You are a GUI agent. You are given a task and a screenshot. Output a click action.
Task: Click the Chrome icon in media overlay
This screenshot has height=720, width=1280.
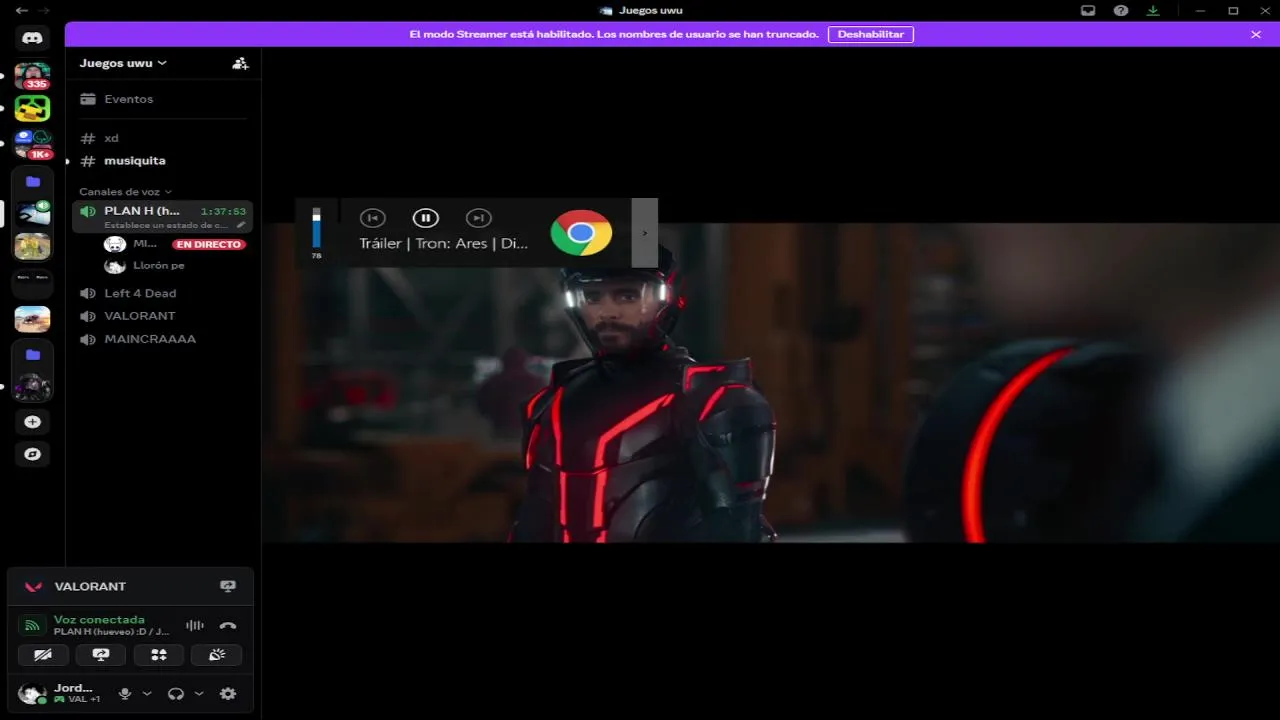(581, 233)
